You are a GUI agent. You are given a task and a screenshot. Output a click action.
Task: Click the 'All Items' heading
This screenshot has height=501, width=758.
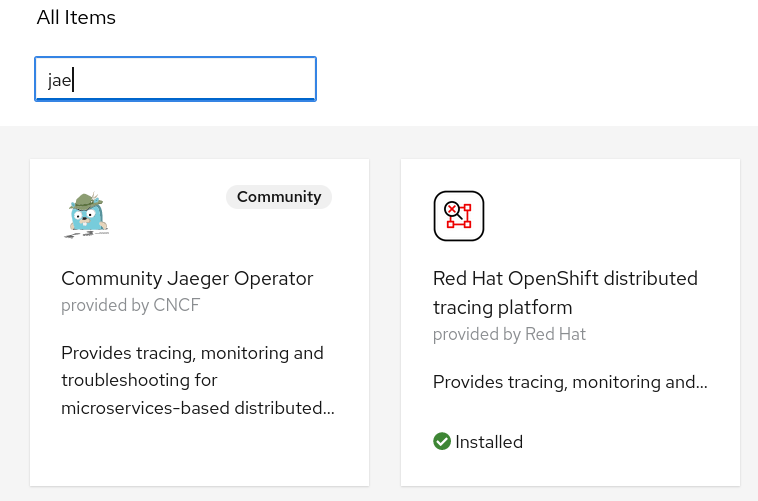[76, 17]
